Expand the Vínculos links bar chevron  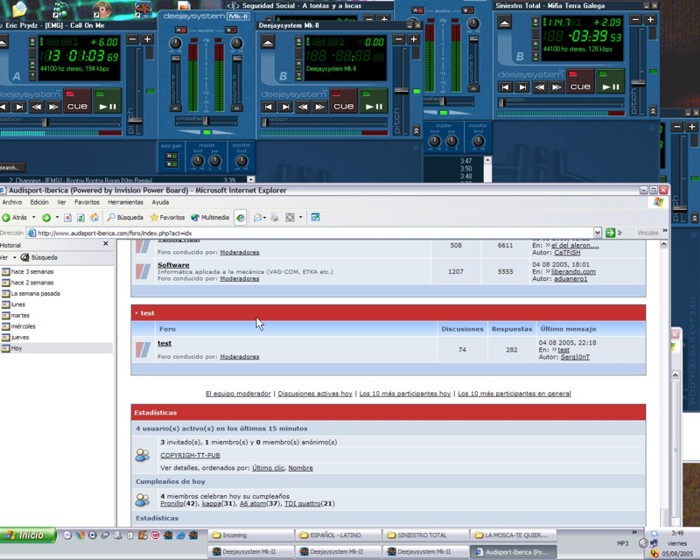665,231
